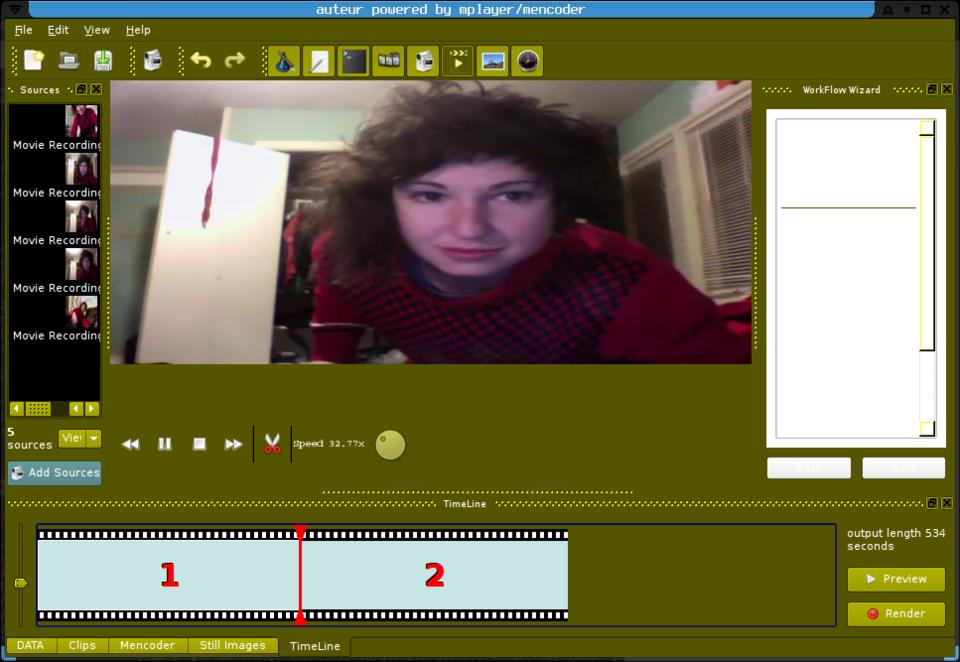Click the scissors cut icon
960x662 pixels.
272,444
